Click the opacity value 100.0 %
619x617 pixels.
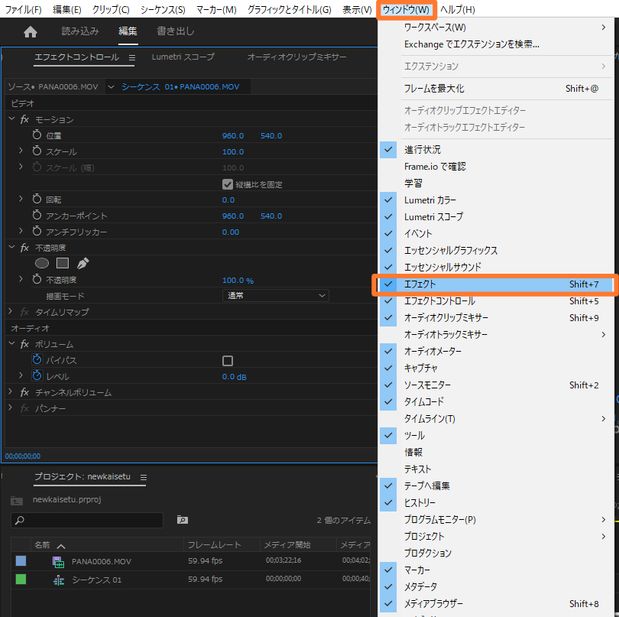[238, 280]
